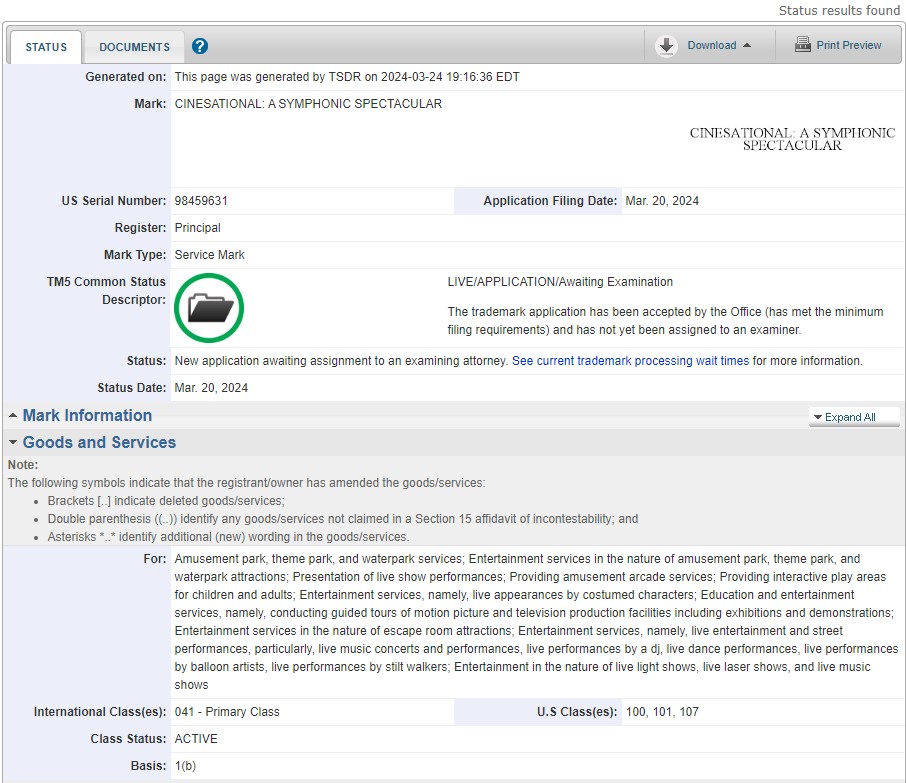The image size is (906, 783).
Task: Click the triangle beside Goods and Services heading
Action: 13,443
